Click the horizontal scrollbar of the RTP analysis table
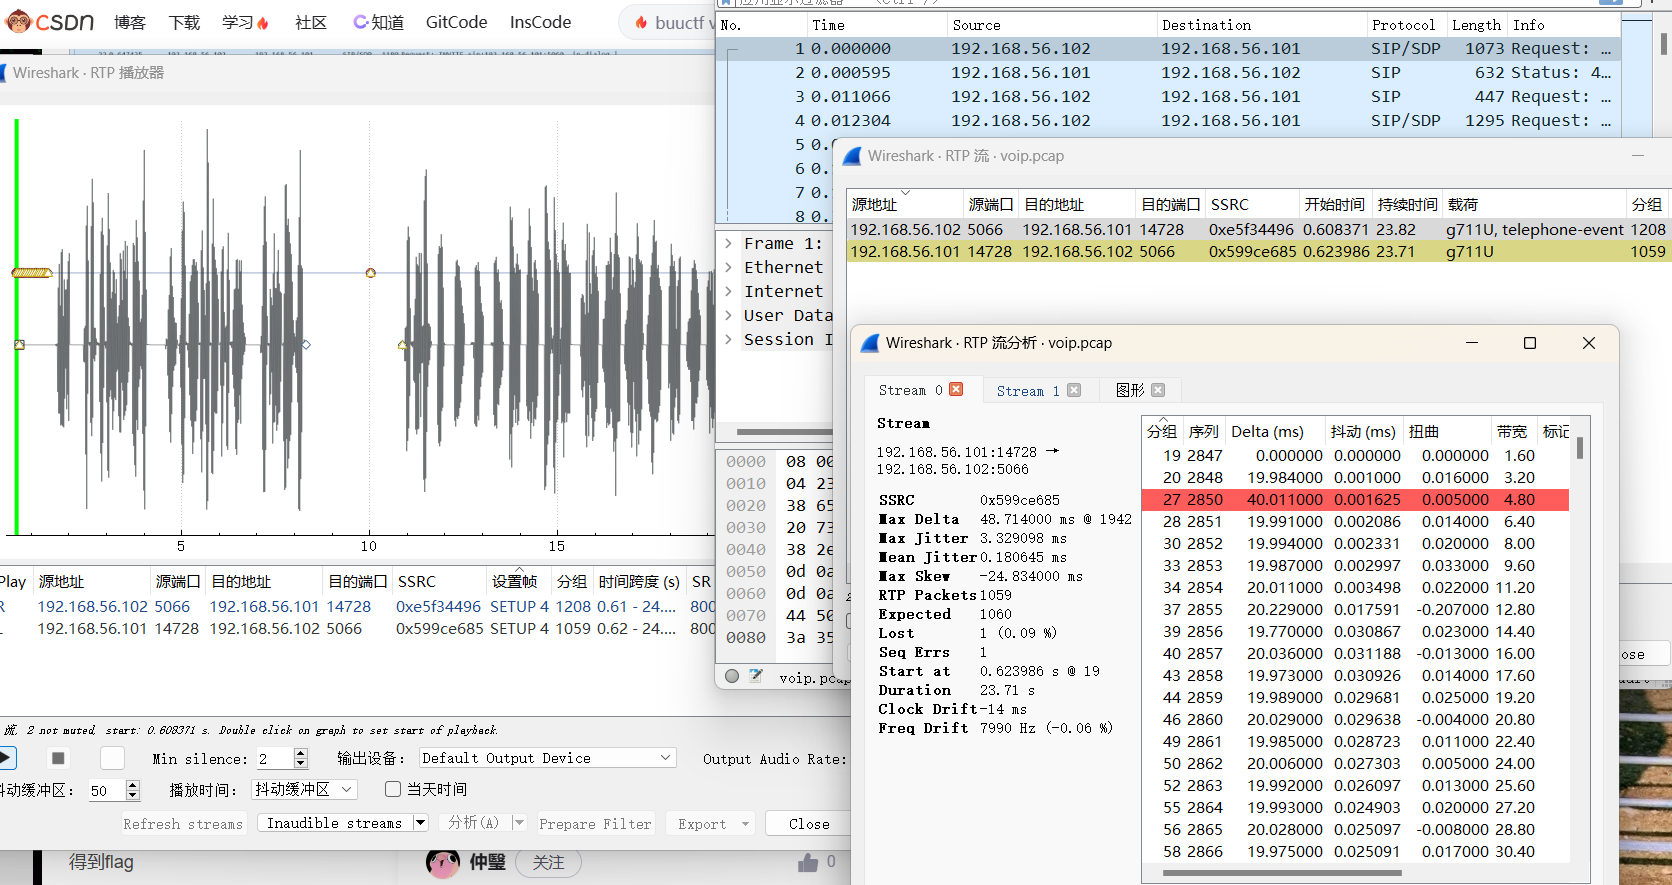1672x885 pixels. pyautogui.click(x=1281, y=873)
